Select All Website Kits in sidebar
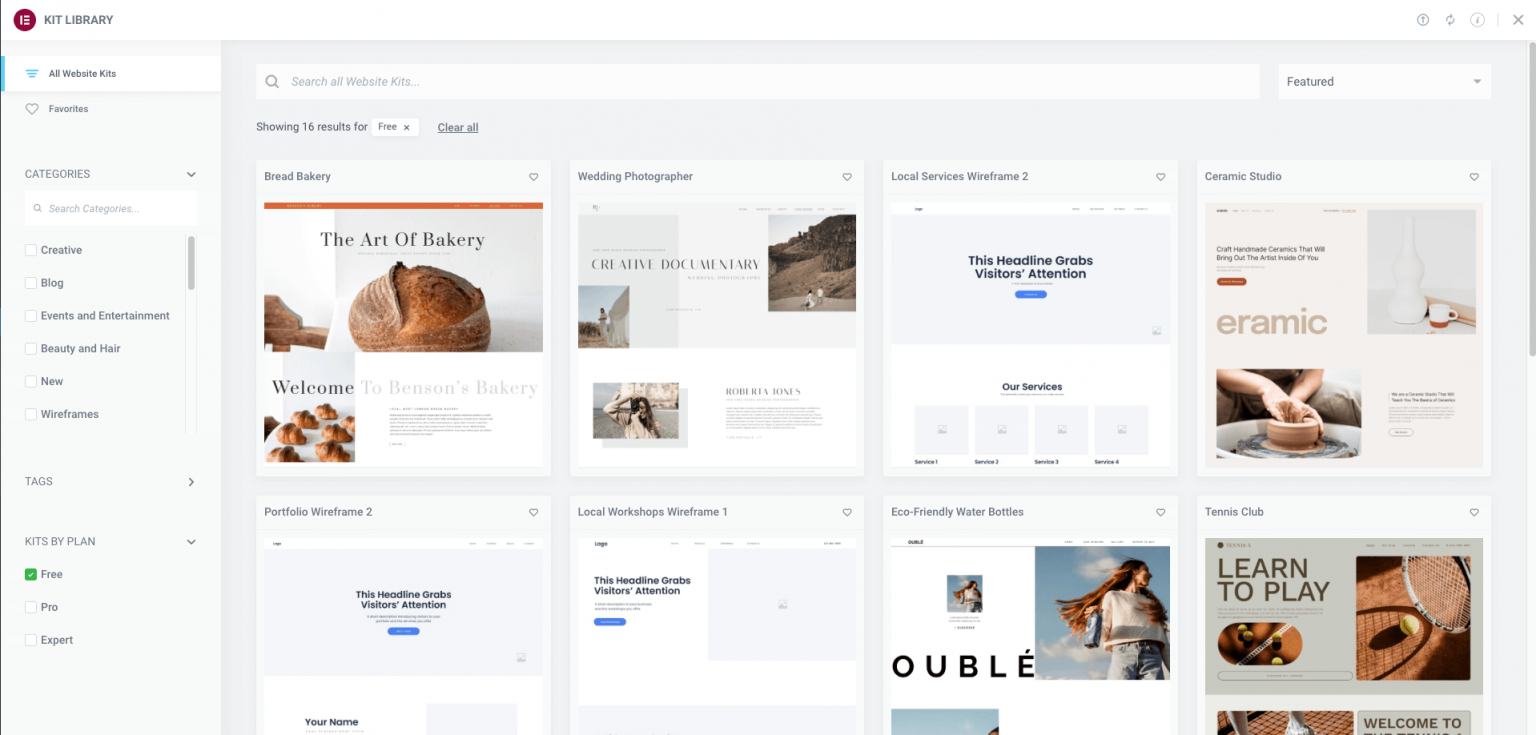 [x=82, y=74]
